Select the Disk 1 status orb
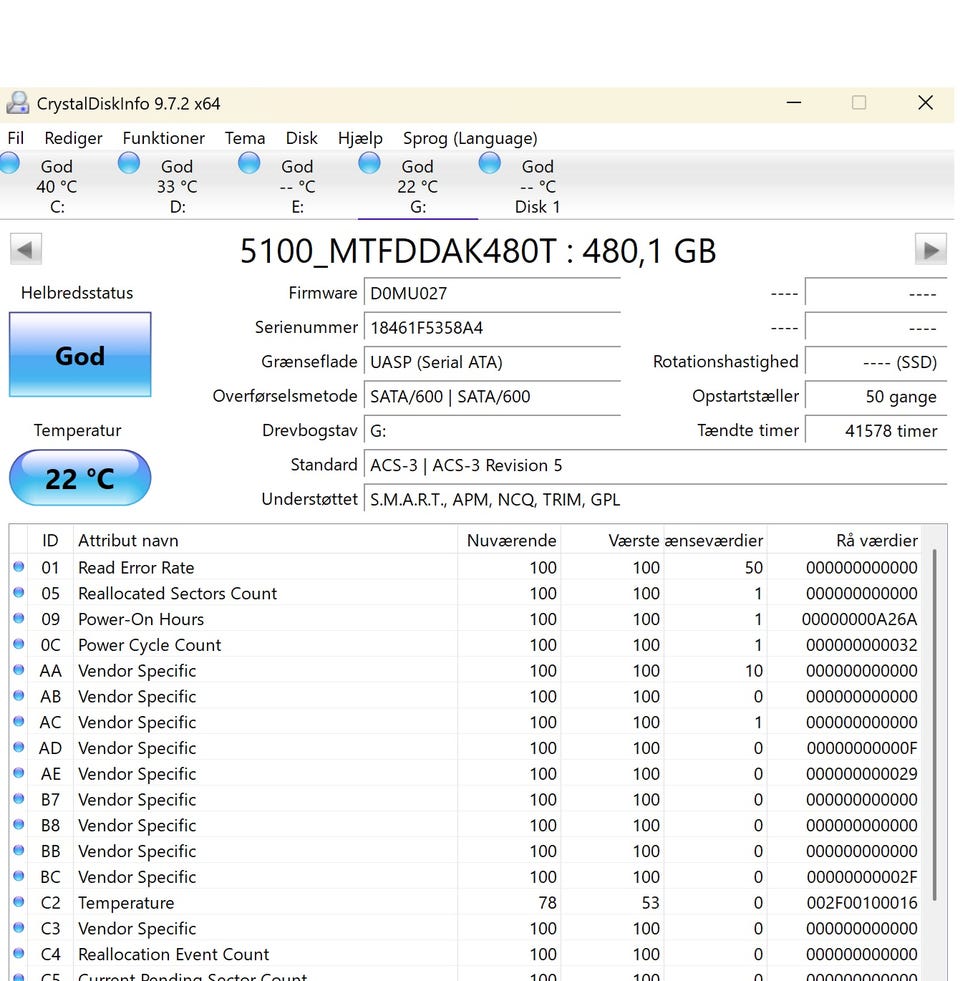960x981 pixels. tap(489, 164)
